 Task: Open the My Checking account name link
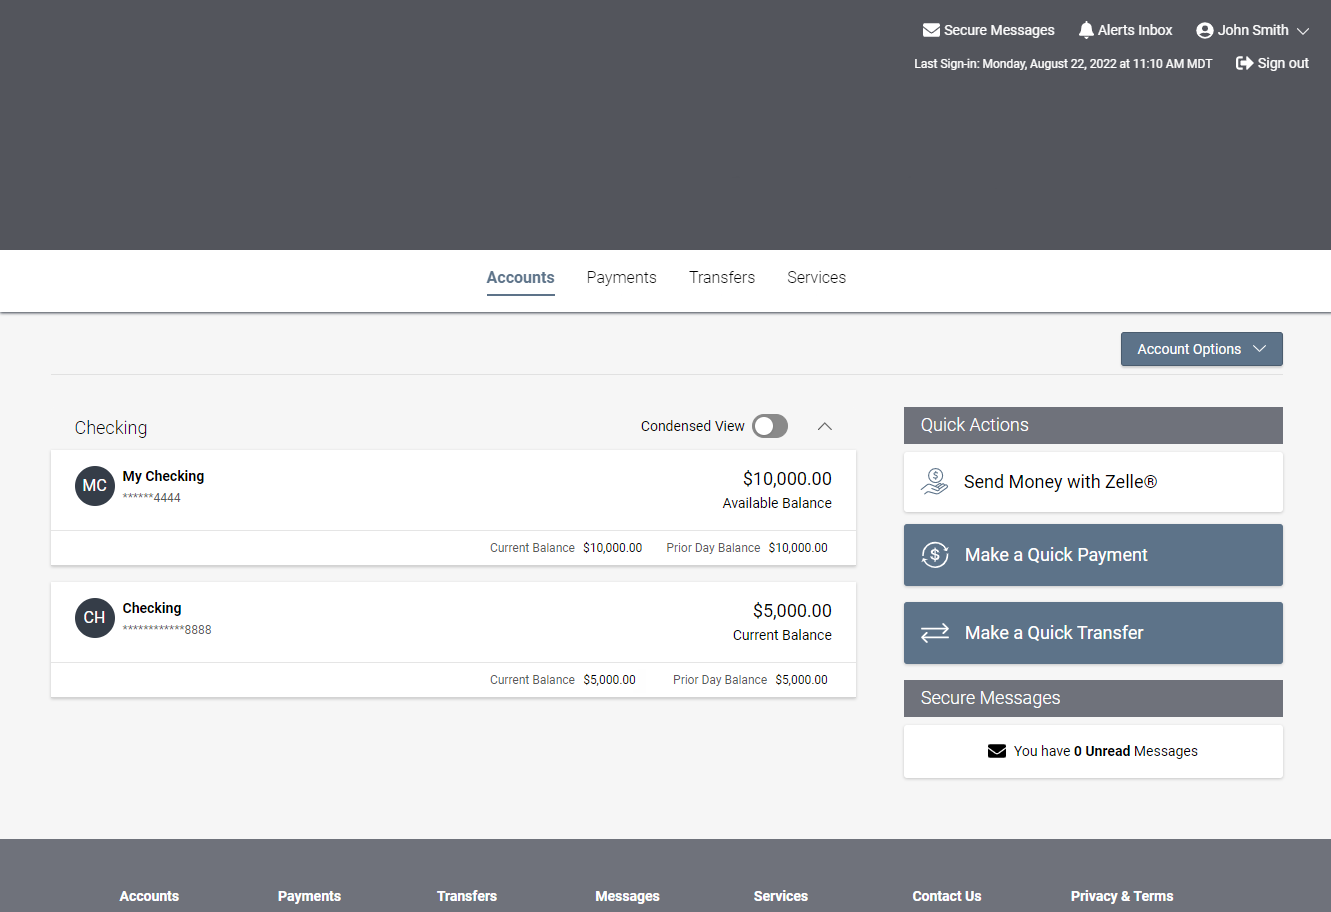coord(163,476)
